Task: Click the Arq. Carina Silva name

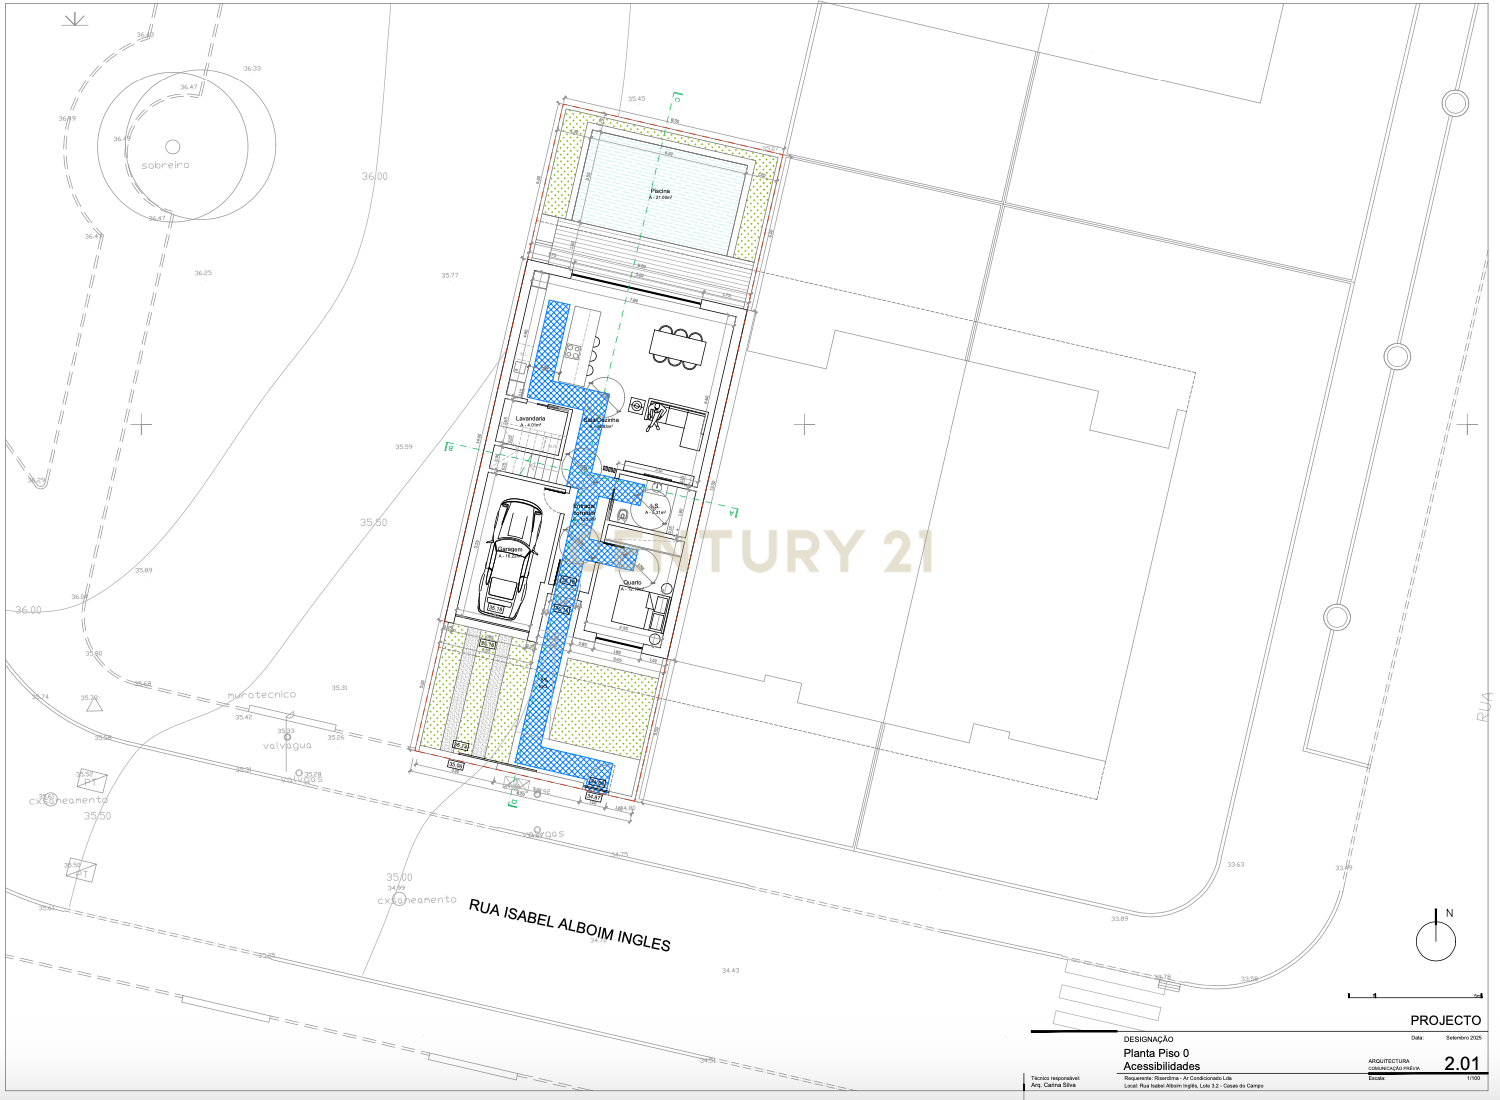Action: (x=1053, y=1085)
